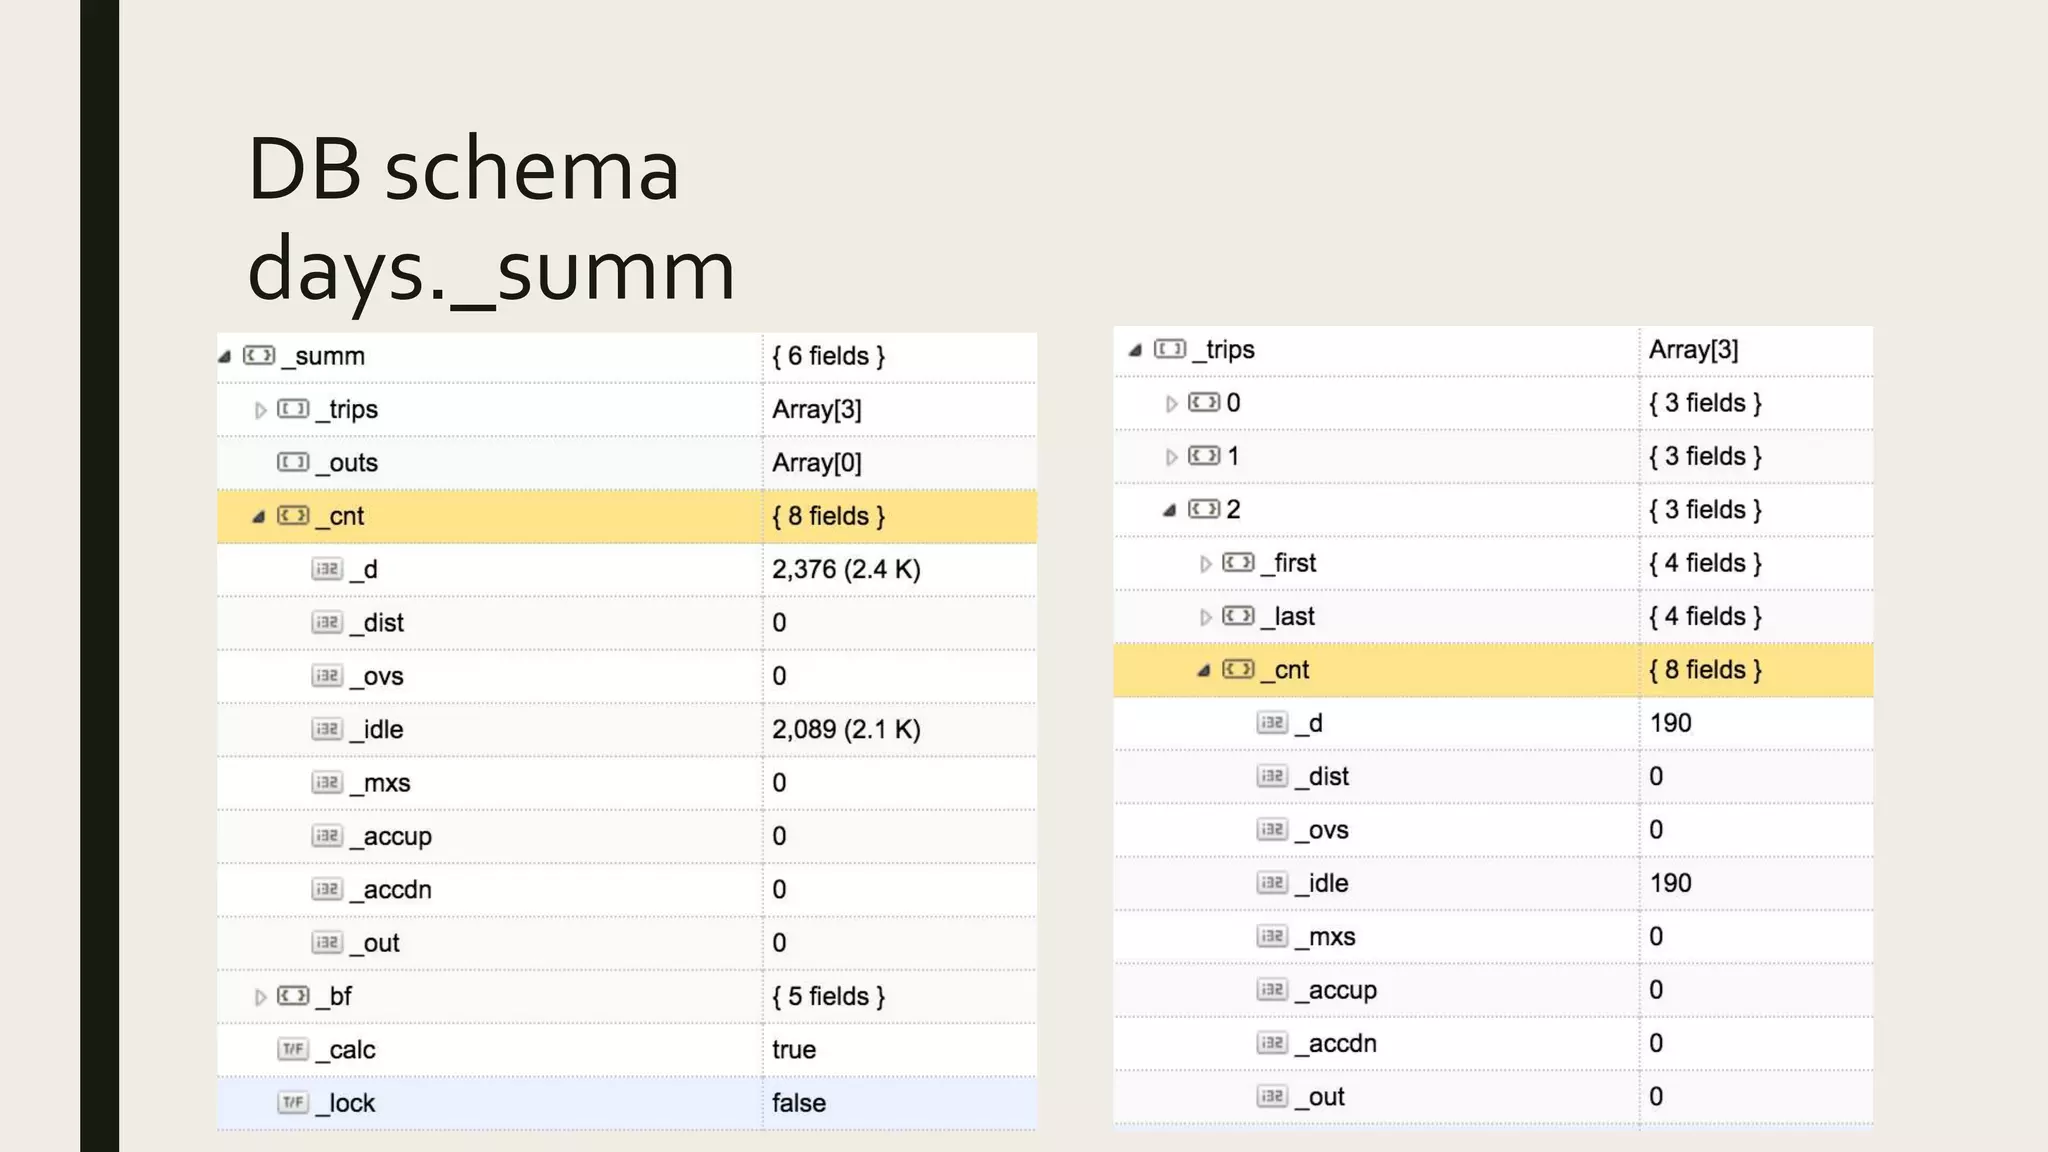Click value 190 of _d in right panel
Image resolution: width=2048 pixels, height=1152 pixels.
coord(1670,723)
